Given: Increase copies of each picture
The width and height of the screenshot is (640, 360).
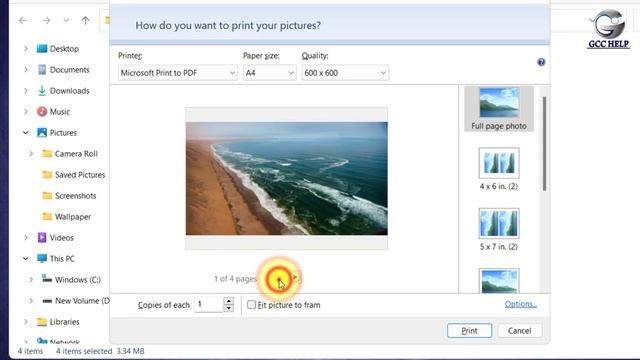Looking at the screenshot, I should (229, 301).
